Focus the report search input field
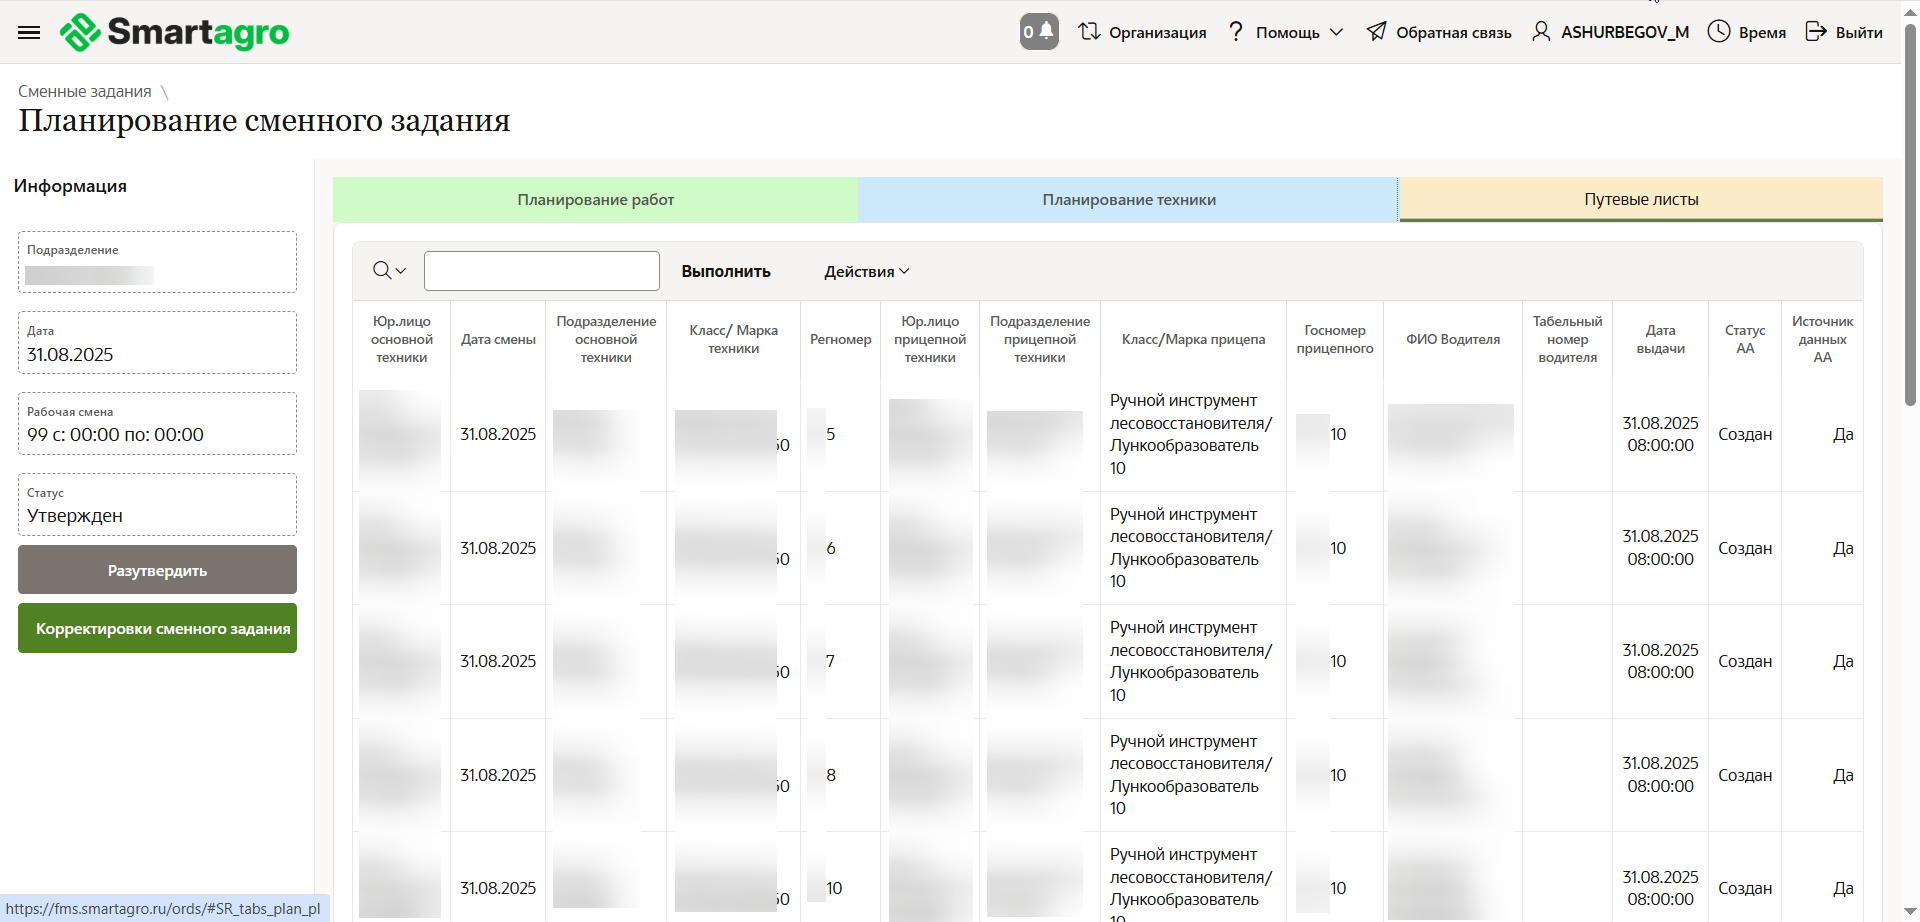The height and width of the screenshot is (922, 1920). [541, 271]
